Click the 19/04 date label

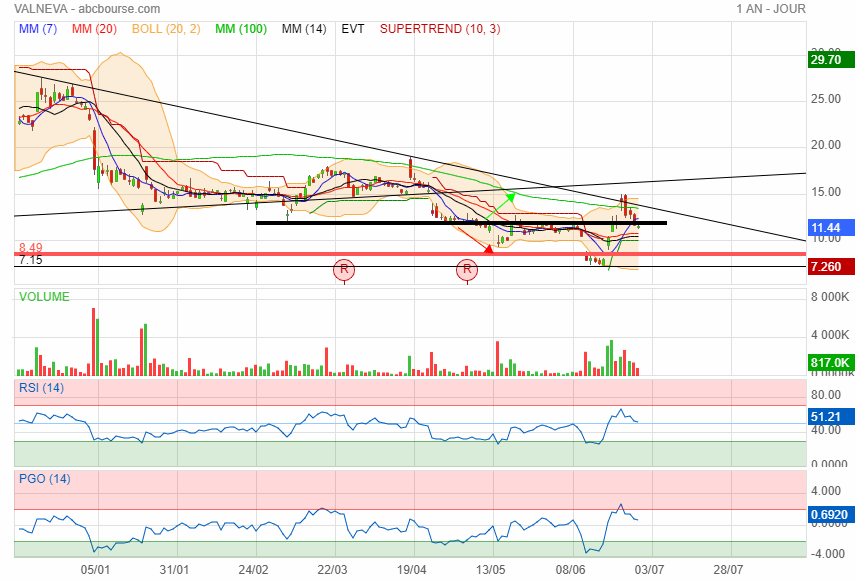tap(412, 570)
